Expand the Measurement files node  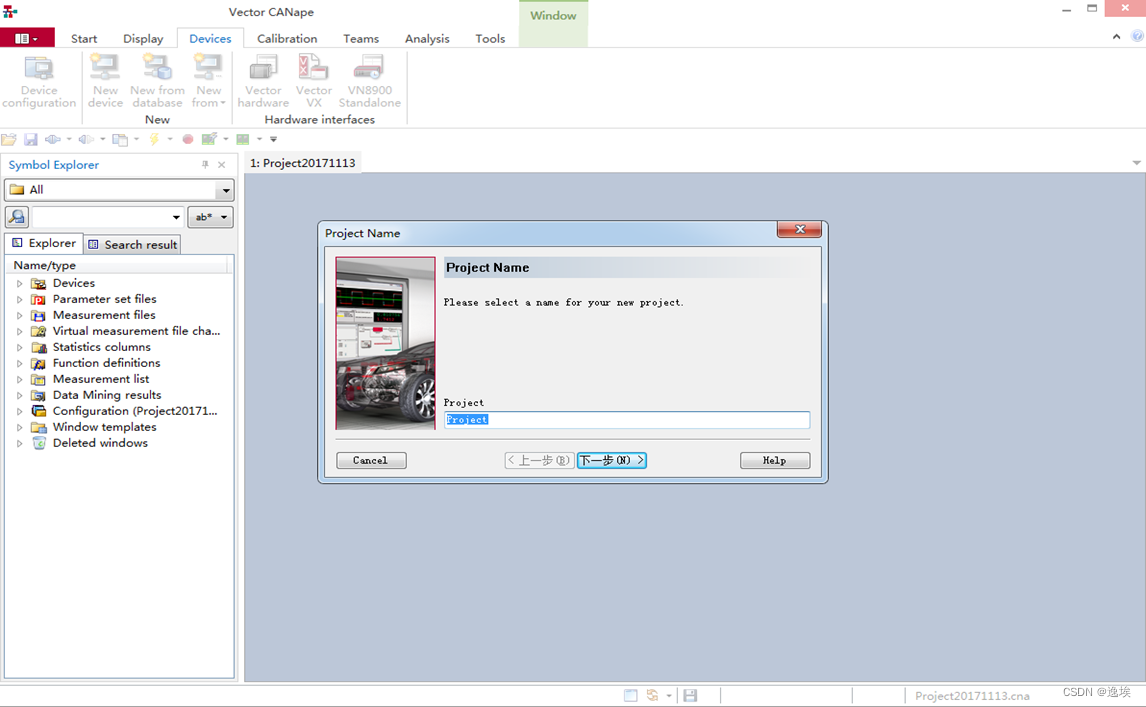(x=20, y=315)
